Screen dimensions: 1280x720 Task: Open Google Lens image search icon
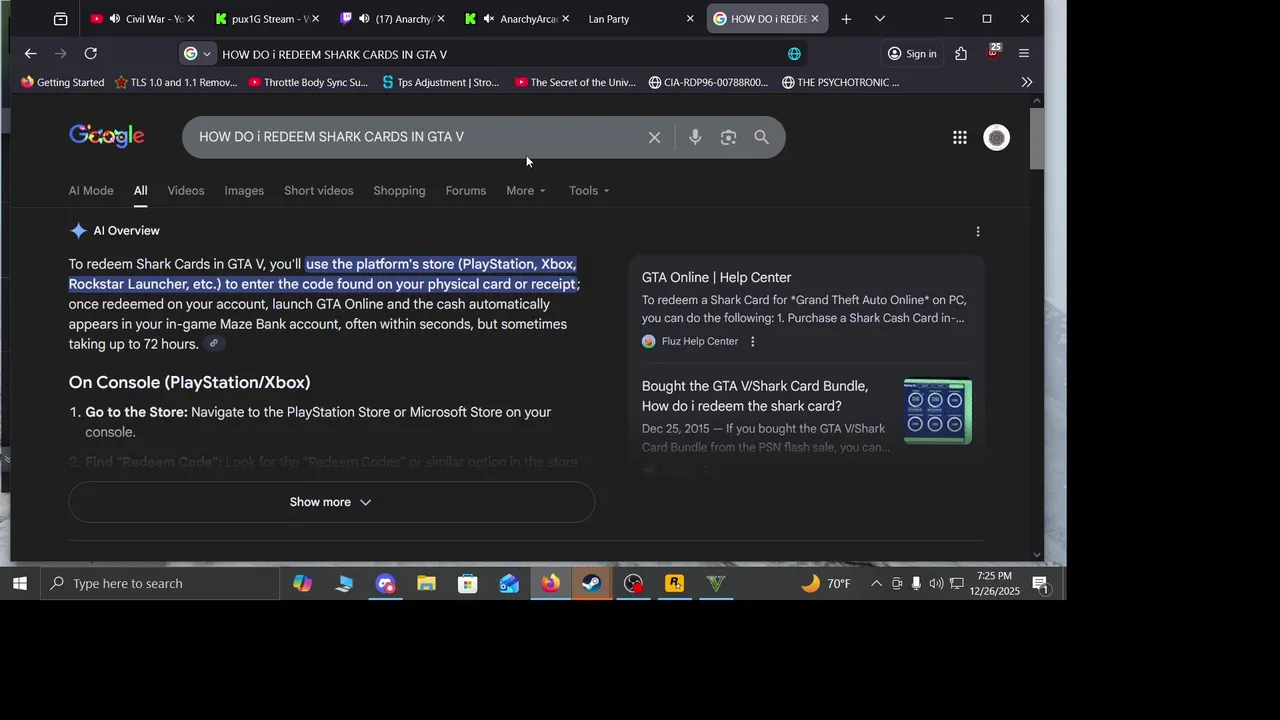tap(728, 137)
